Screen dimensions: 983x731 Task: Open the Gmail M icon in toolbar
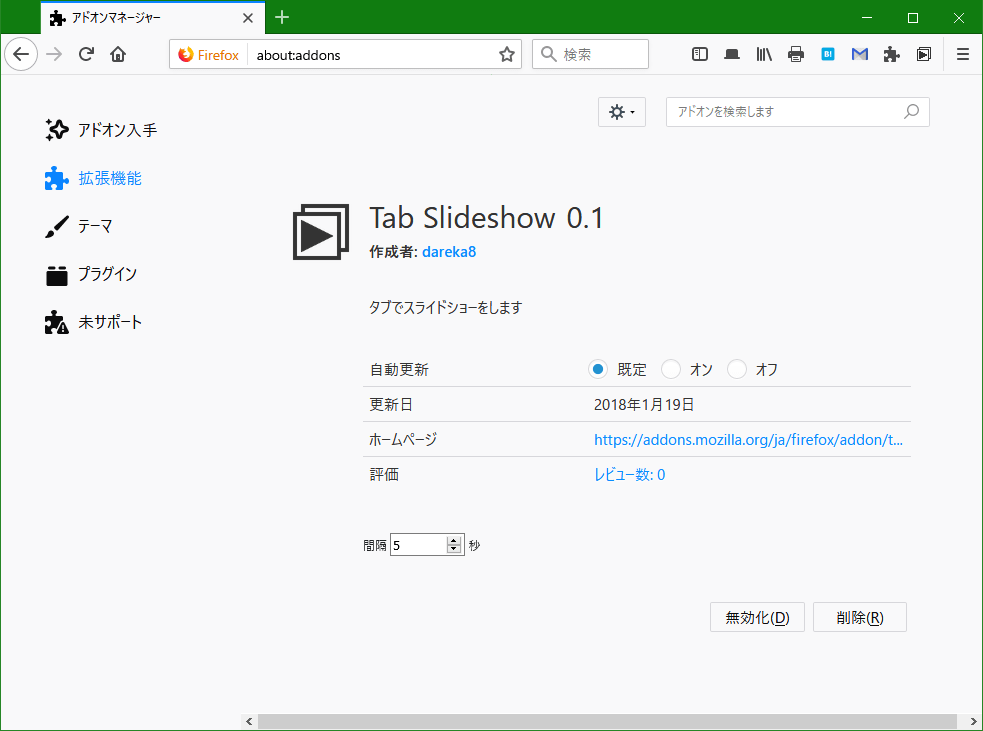(x=859, y=55)
